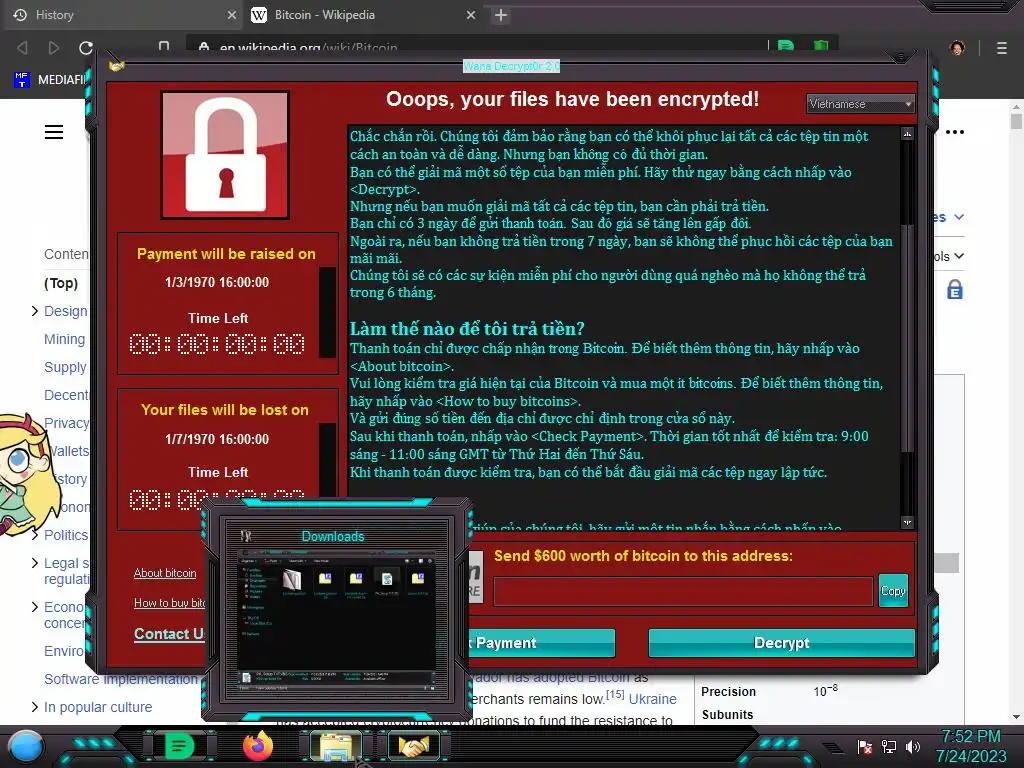The width and height of the screenshot is (1024, 768).
Task: Select the handshake Wana Decrypt0r taskbar icon
Action: tap(414, 746)
